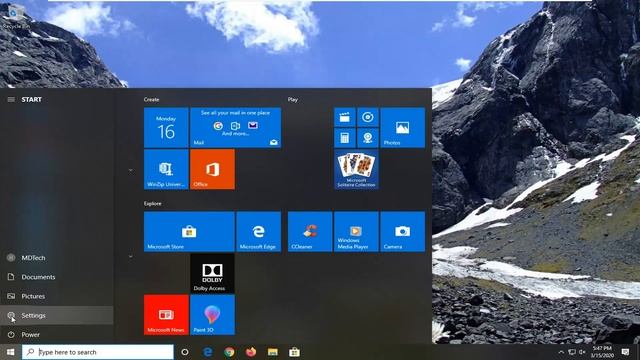Open the Photos tile
Image resolution: width=640 pixels, height=360 pixels.
(402, 128)
